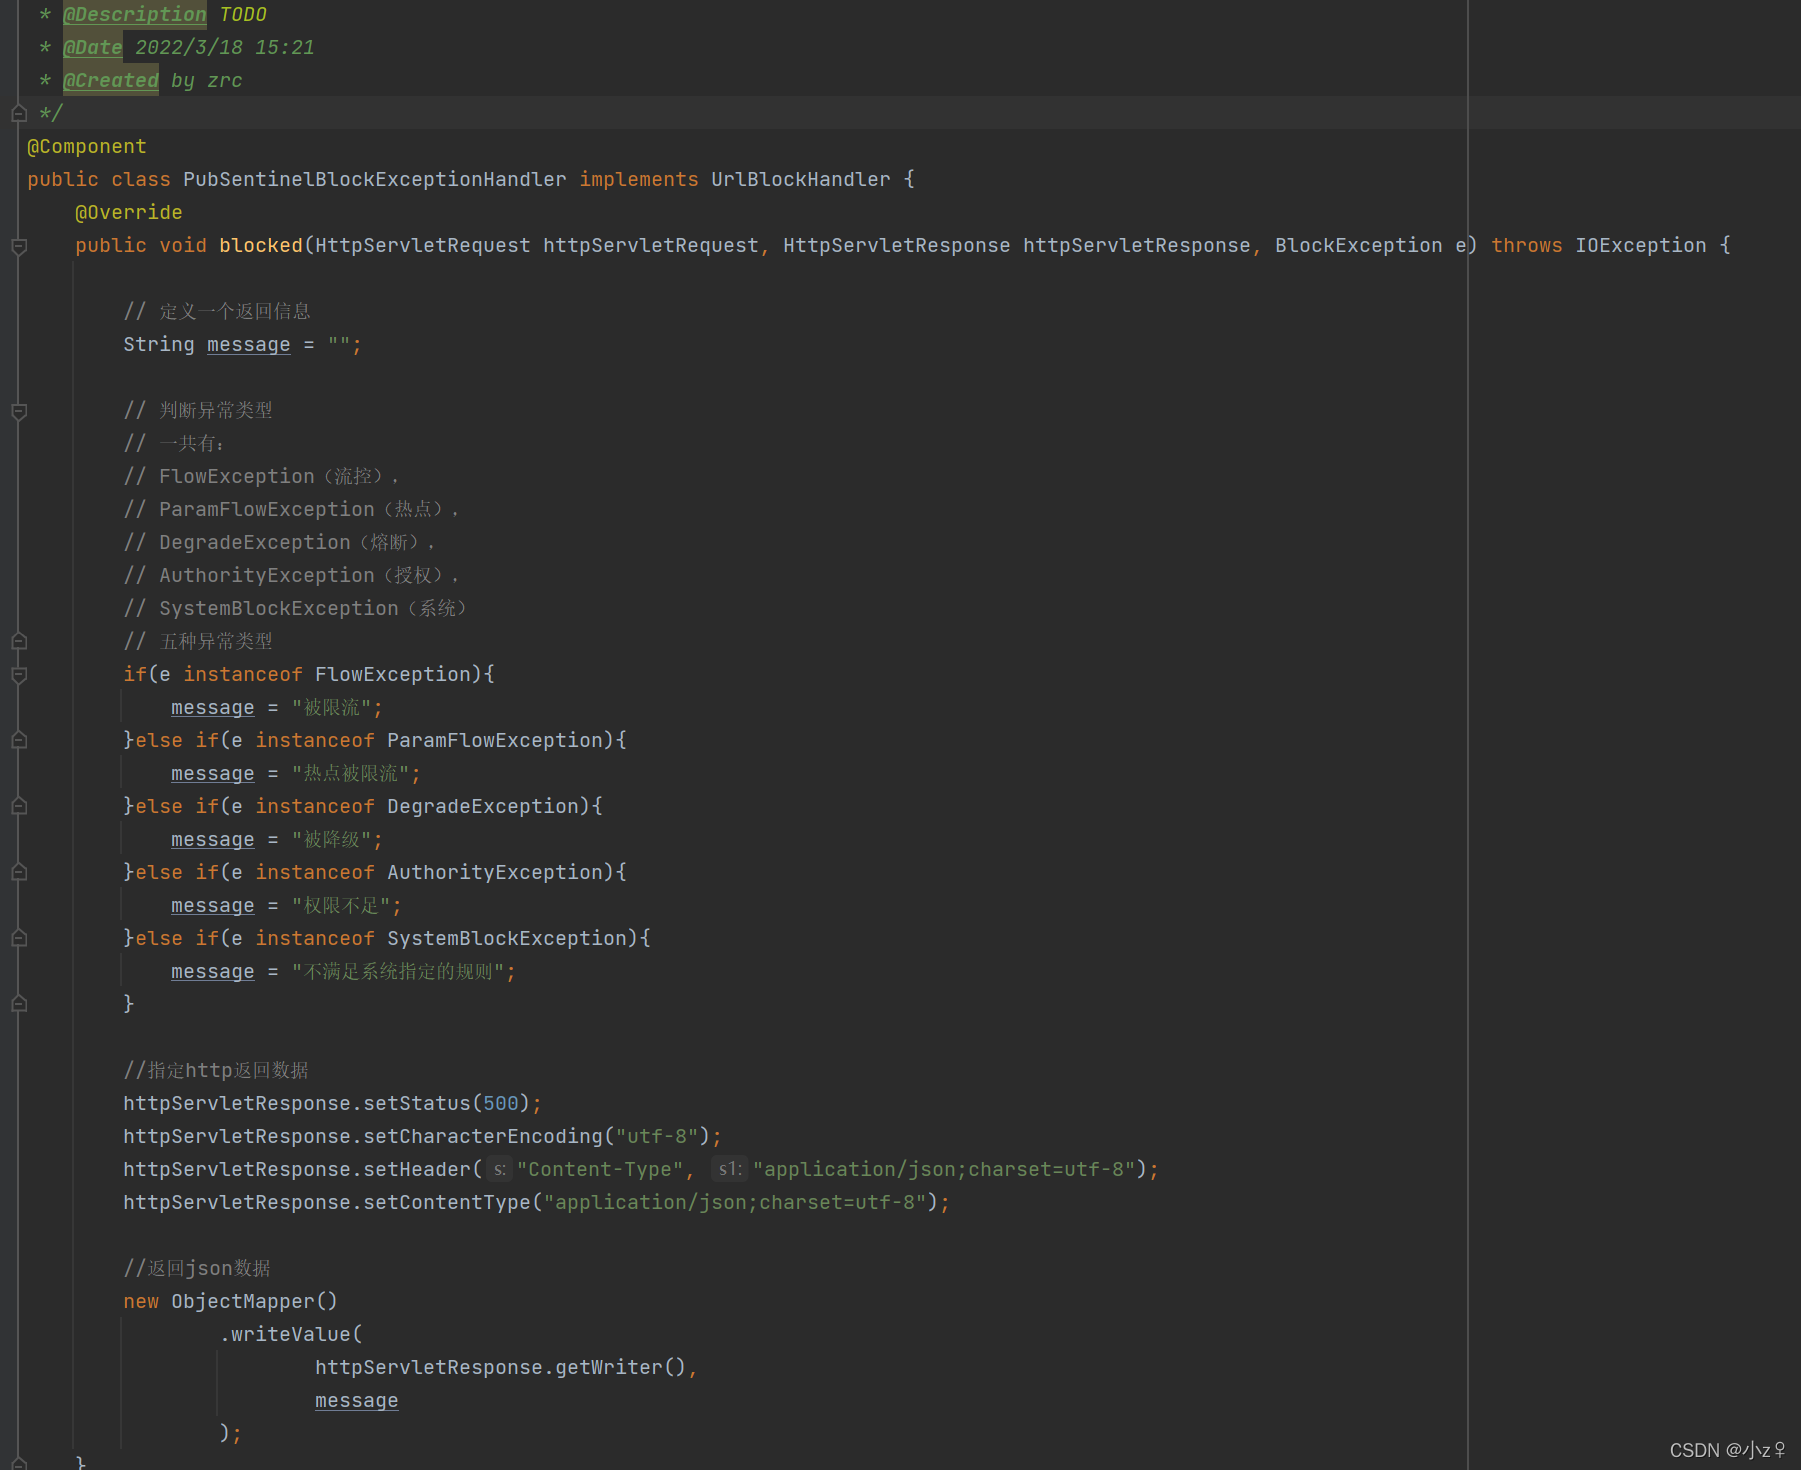Collapse the else-if SystemBlockException fold marker

[x=19, y=939]
